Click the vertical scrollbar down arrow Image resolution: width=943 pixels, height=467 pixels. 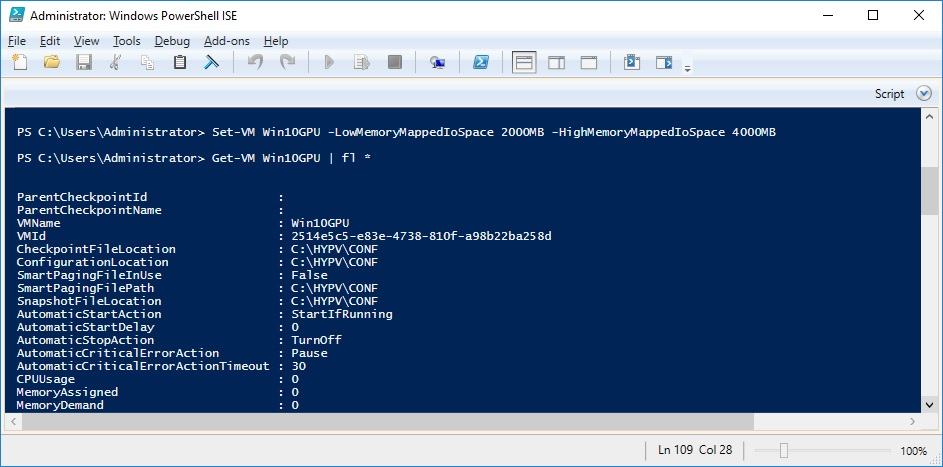tap(930, 404)
